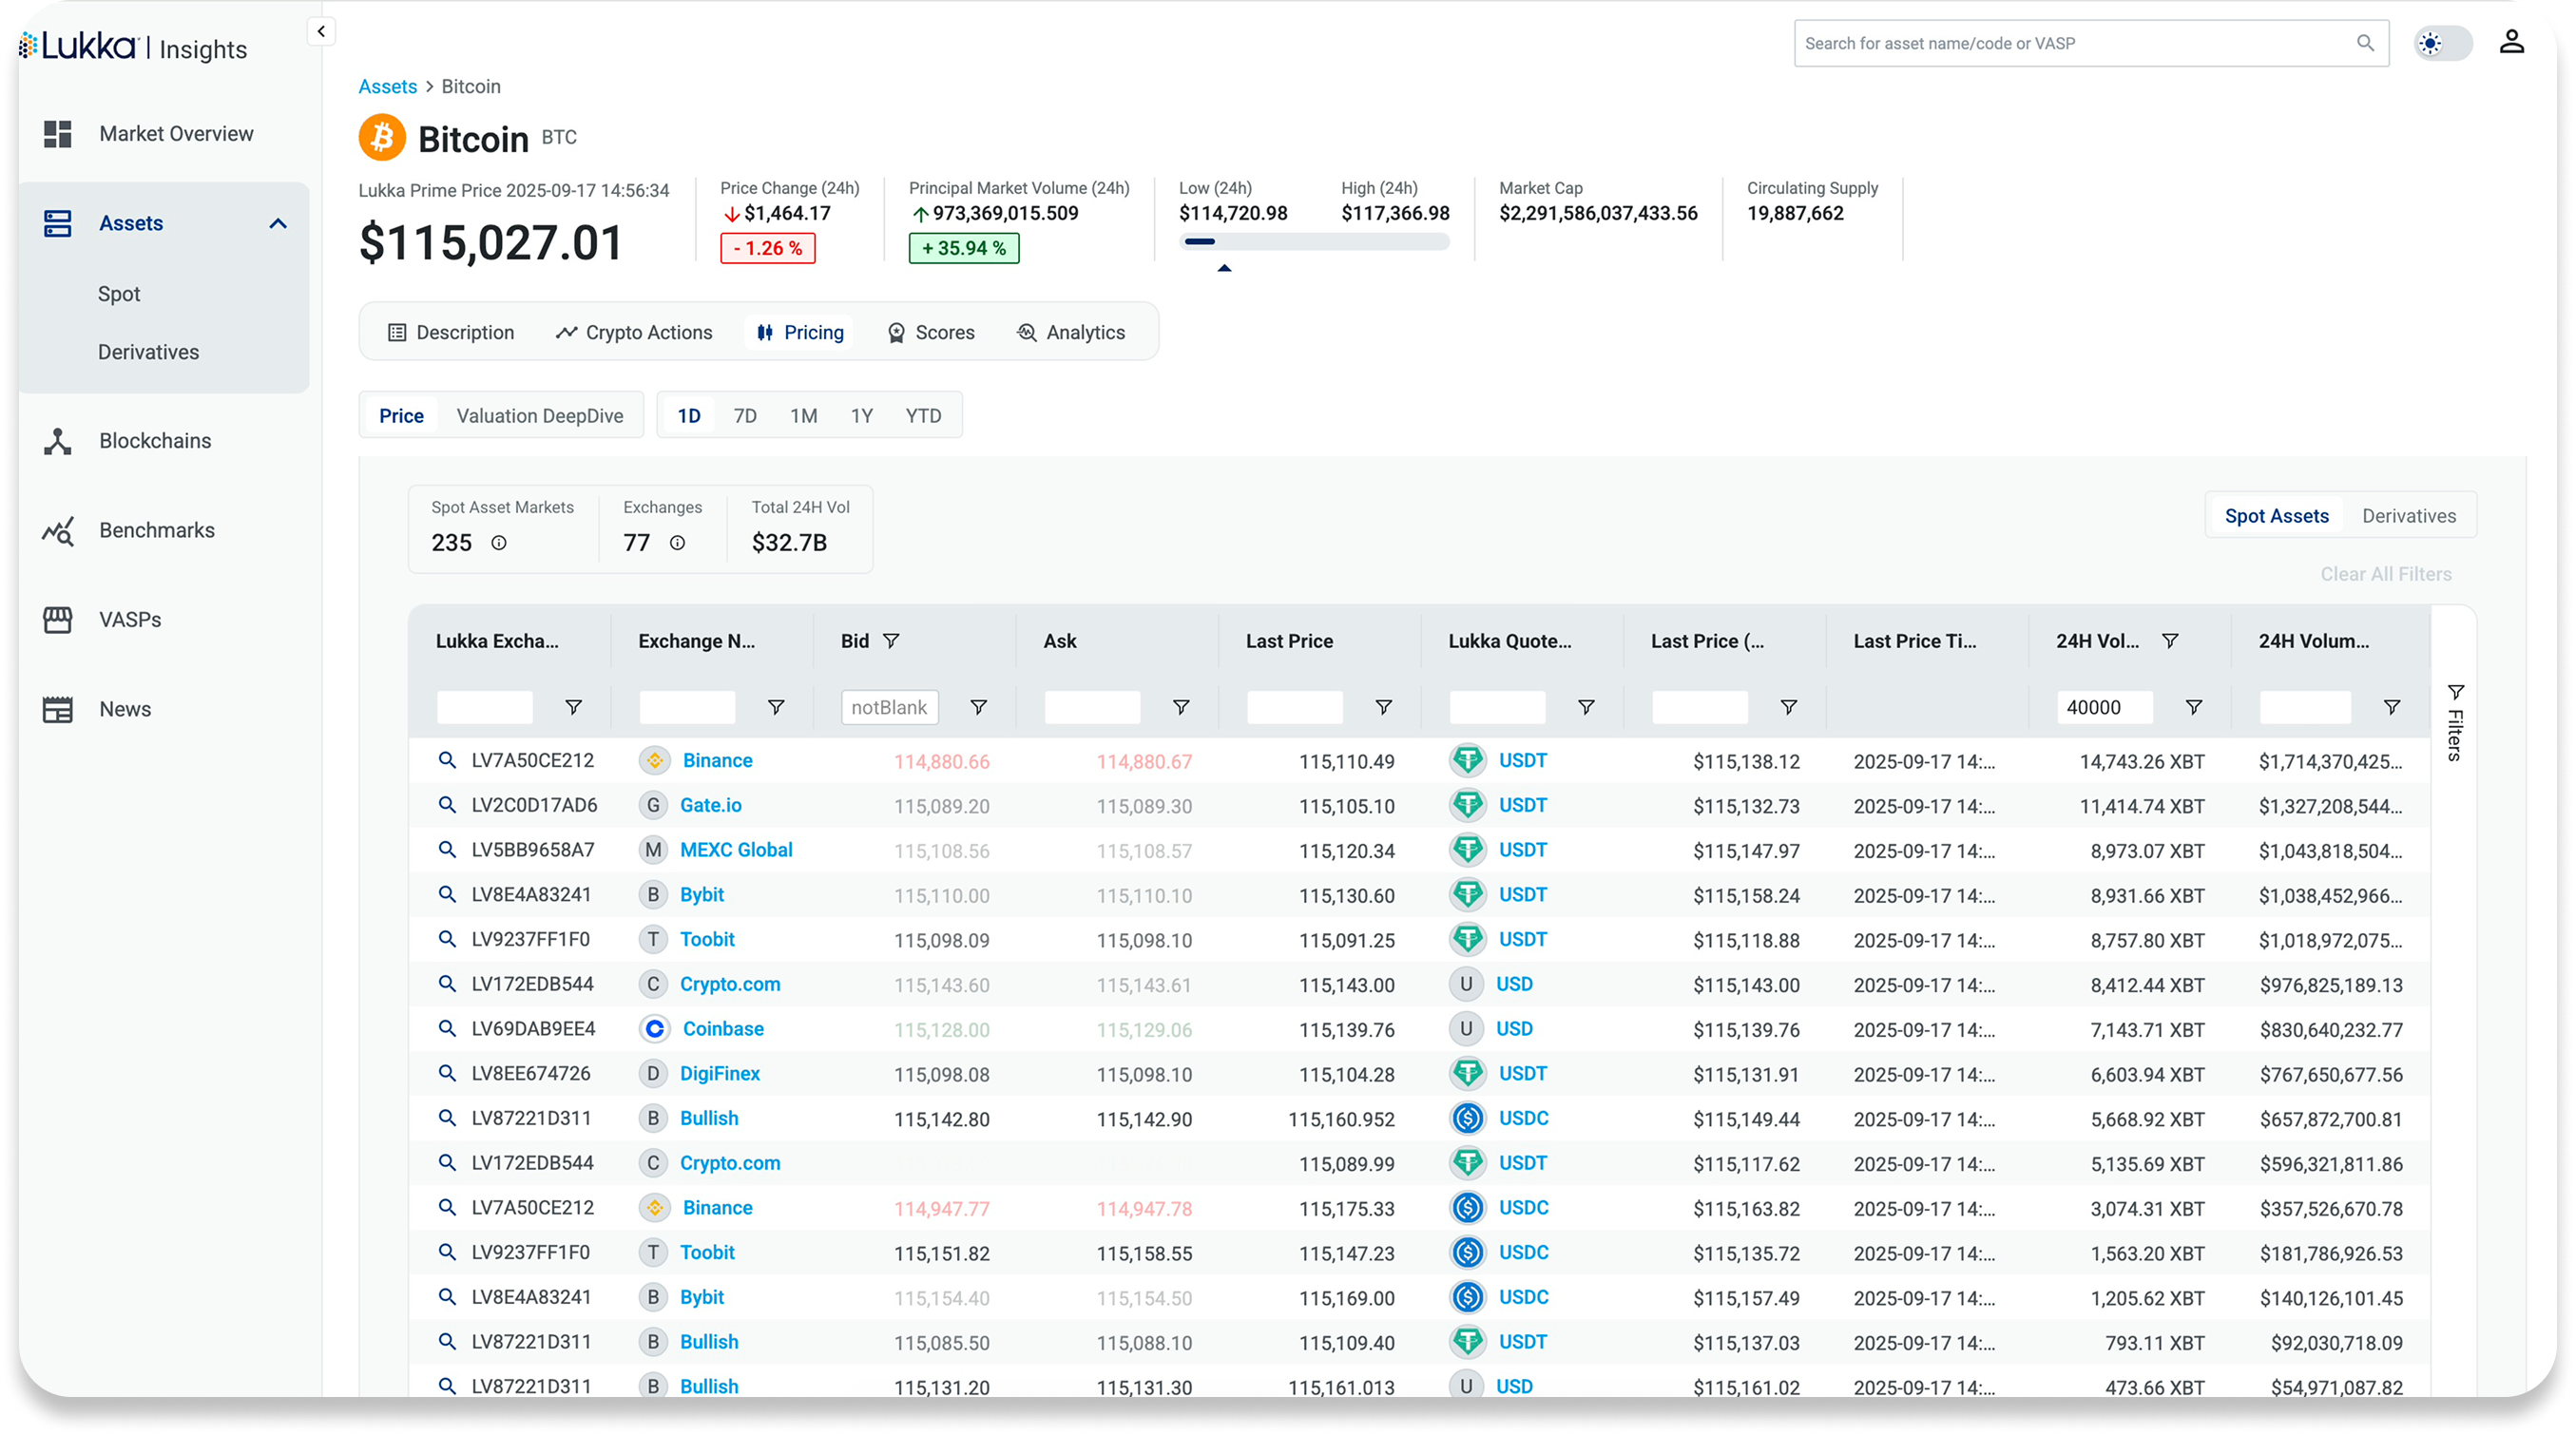
Task: Click magnifier icon for LV2C0D17AD6 row
Action: click(x=447, y=806)
